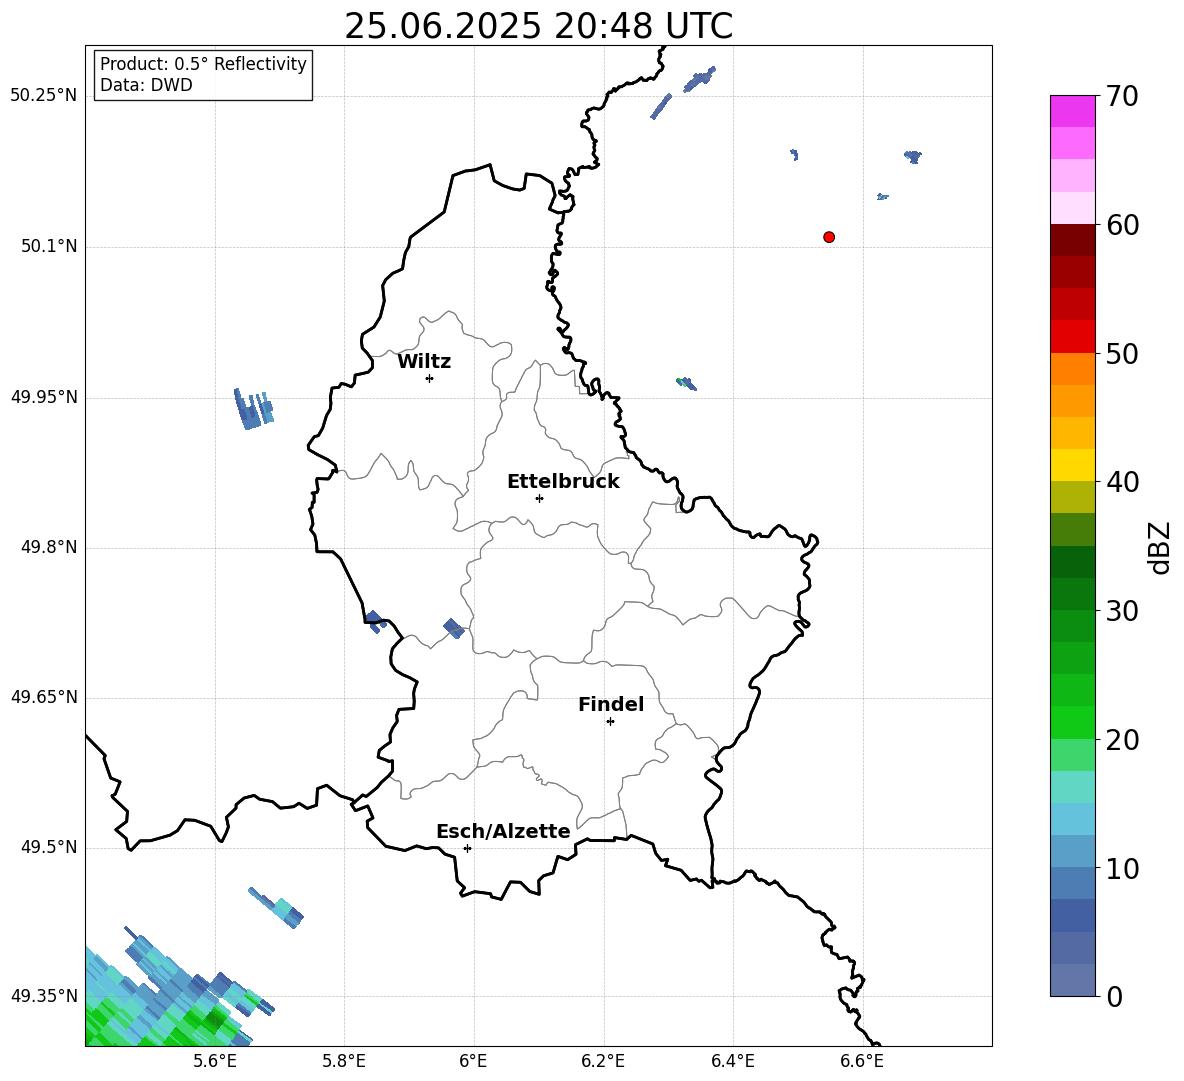The width and height of the screenshot is (1184, 1081).
Task: Click the 49.8°N latitude label
Action: point(49,547)
